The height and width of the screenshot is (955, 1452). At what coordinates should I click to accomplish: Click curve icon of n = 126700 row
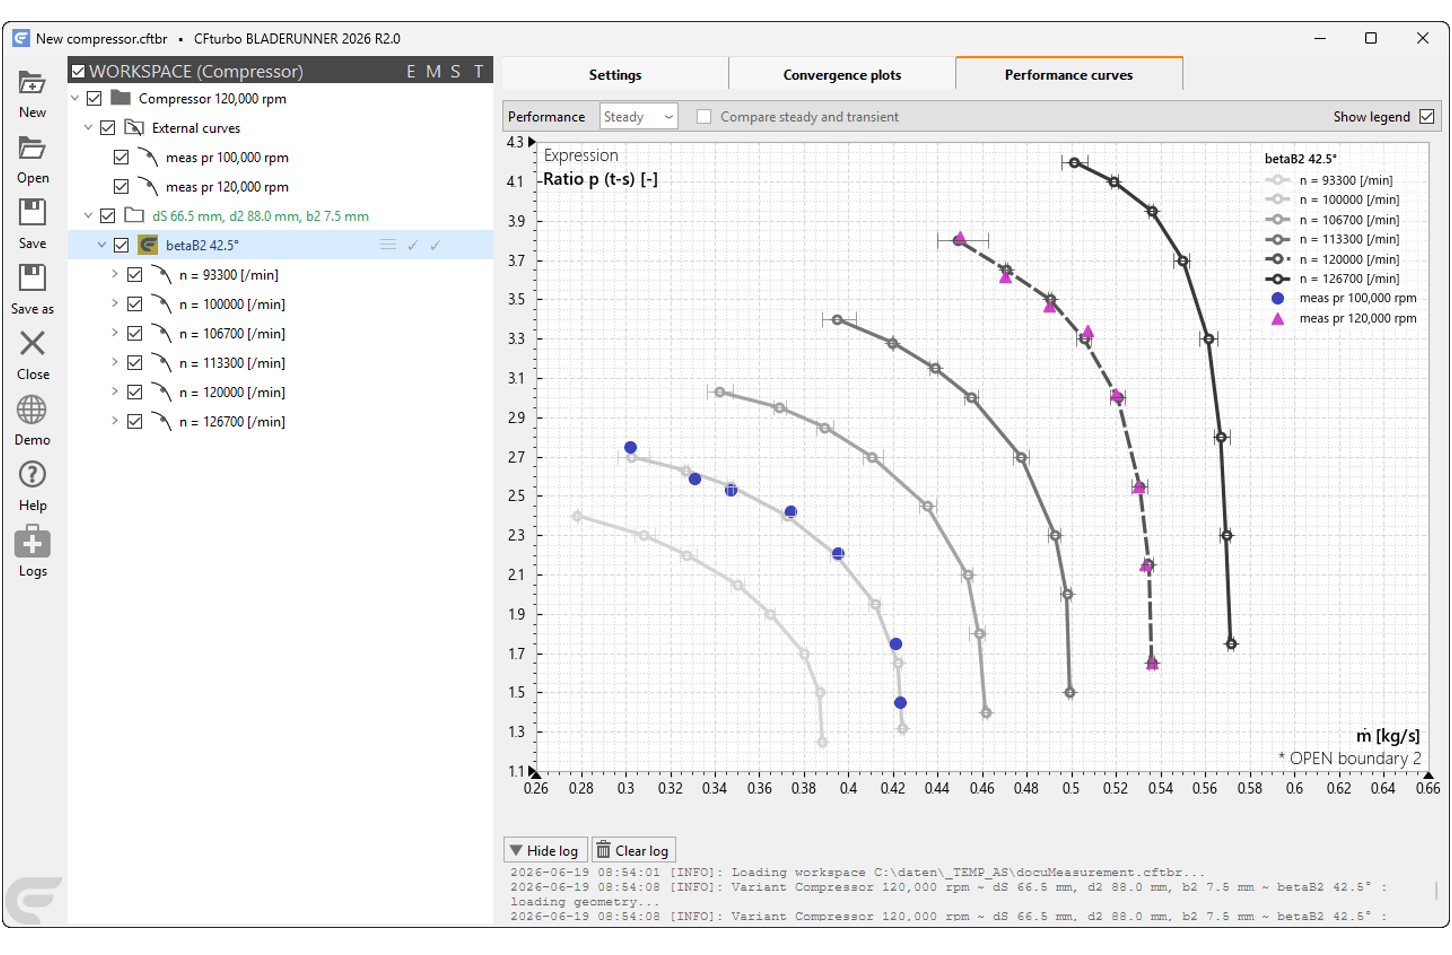(x=161, y=421)
